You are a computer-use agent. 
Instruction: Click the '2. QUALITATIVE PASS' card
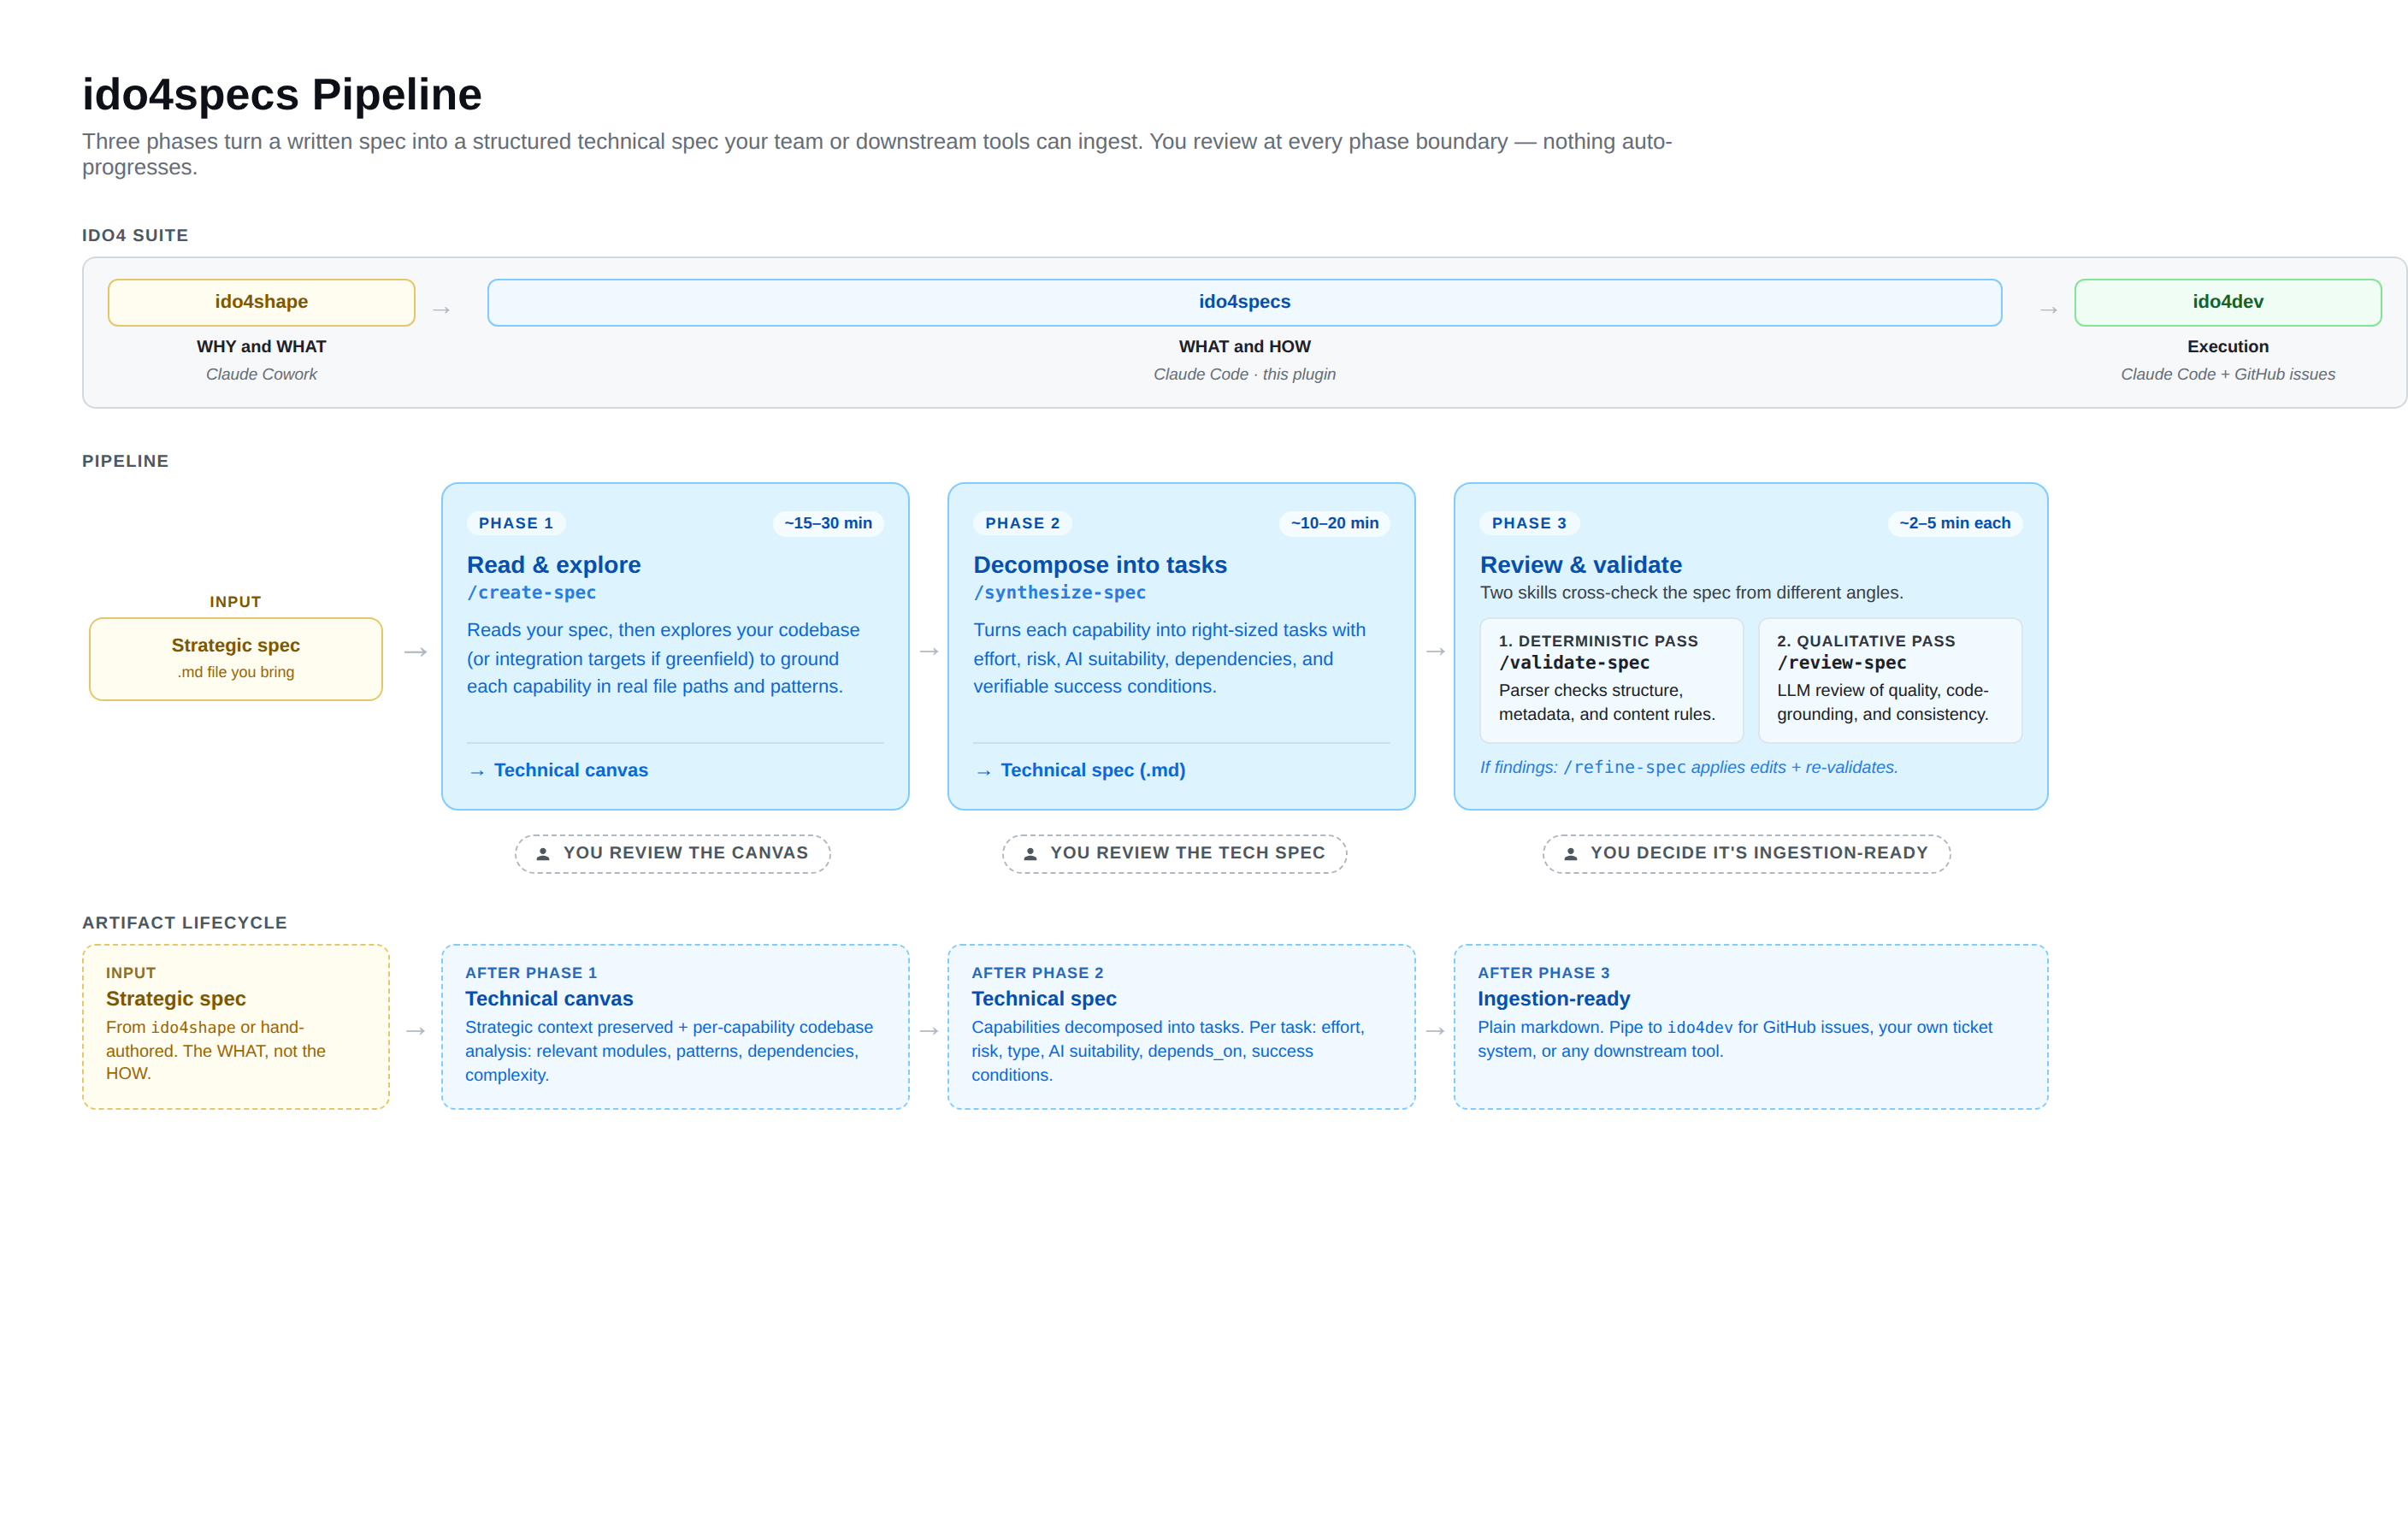coord(1890,680)
